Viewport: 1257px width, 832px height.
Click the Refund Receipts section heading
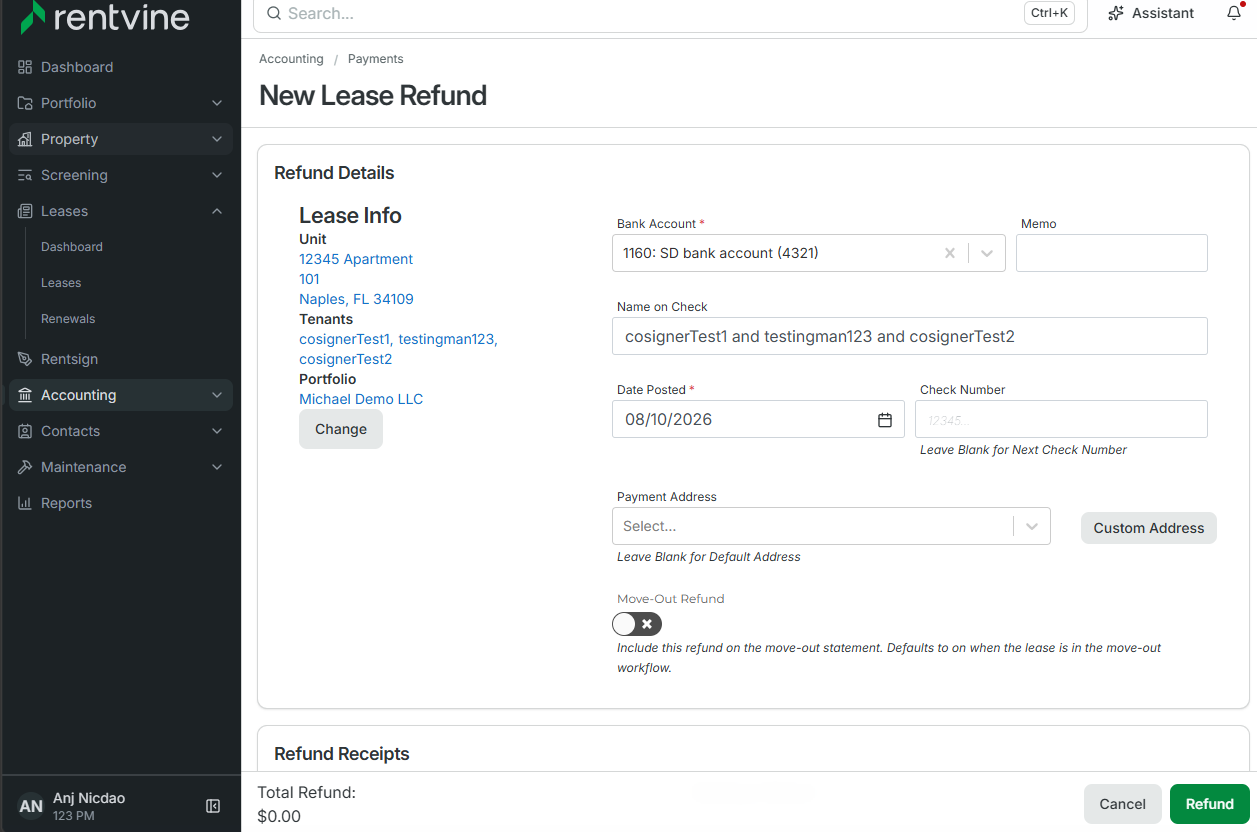pyautogui.click(x=342, y=754)
